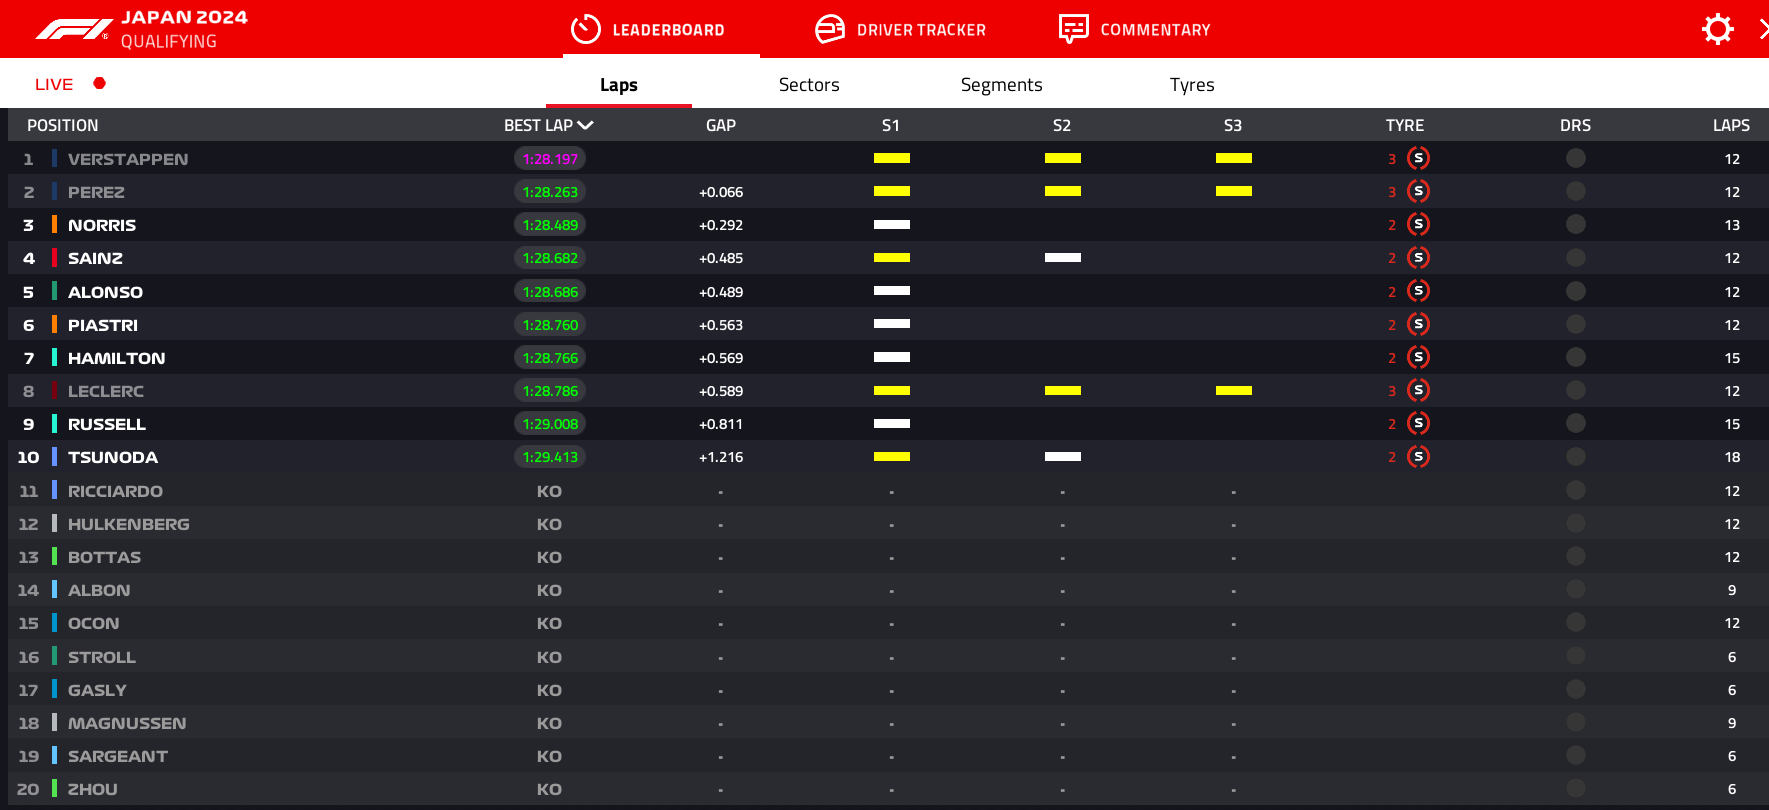Click Tsunoda's lap count of 18
The width and height of the screenshot is (1769, 810).
pos(1732,457)
